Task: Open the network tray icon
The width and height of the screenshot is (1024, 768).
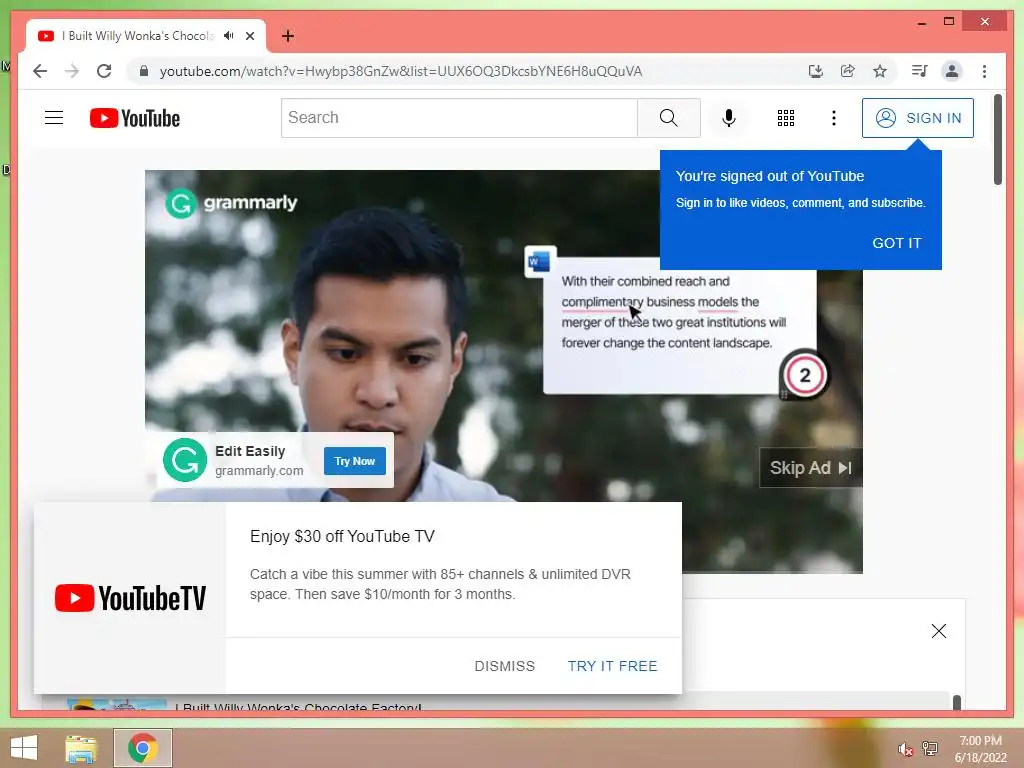Action: (x=930, y=748)
